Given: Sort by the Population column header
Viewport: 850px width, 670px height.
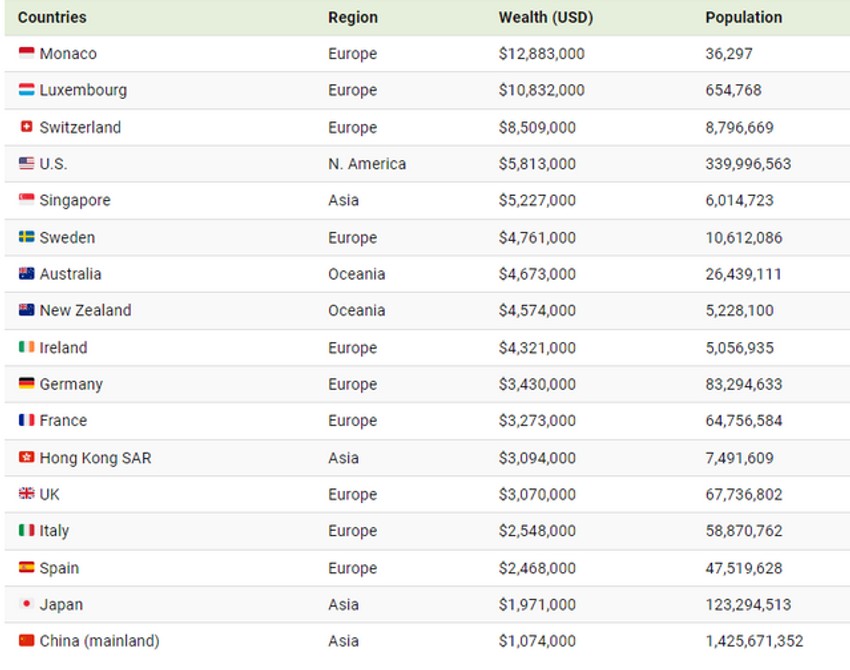Looking at the screenshot, I should [744, 17].
